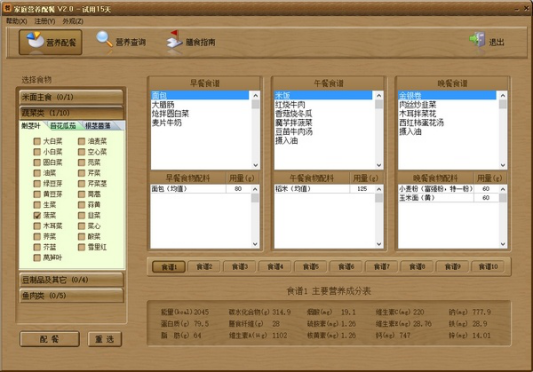Screen dimensions: 533x372
Task: Select 木耳拌菜花 in the dinner list
Action: coord(447,114)
